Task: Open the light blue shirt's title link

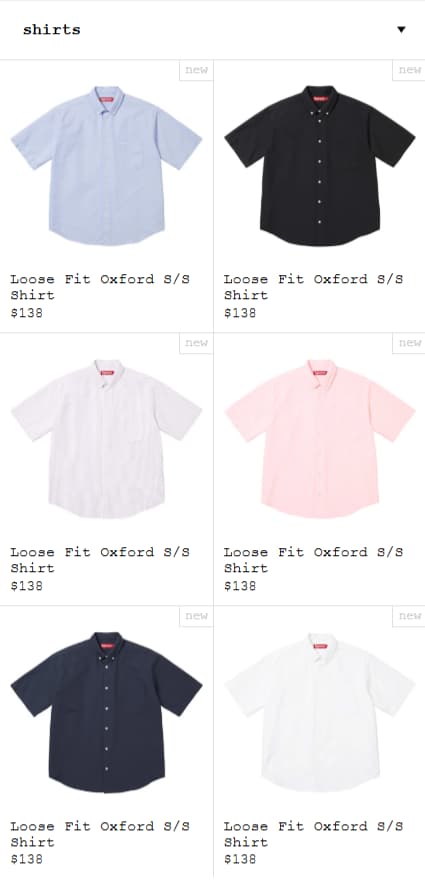Action: pos(100,287)
